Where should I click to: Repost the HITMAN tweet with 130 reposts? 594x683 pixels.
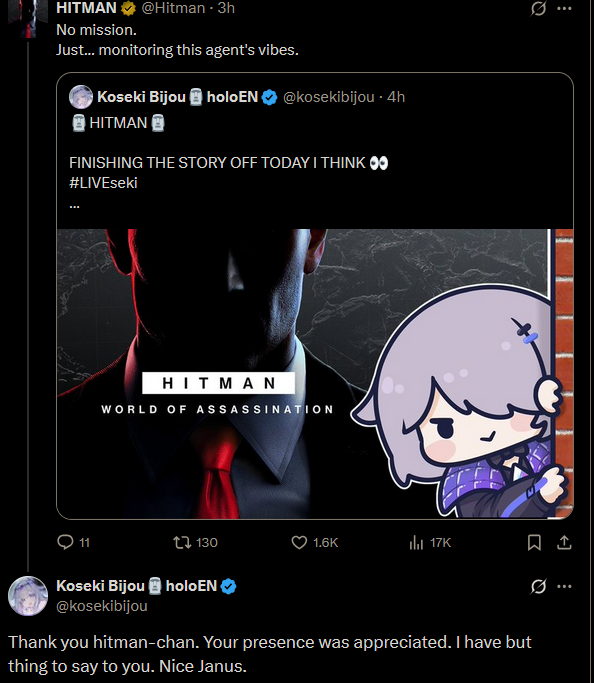pos(182,542)
